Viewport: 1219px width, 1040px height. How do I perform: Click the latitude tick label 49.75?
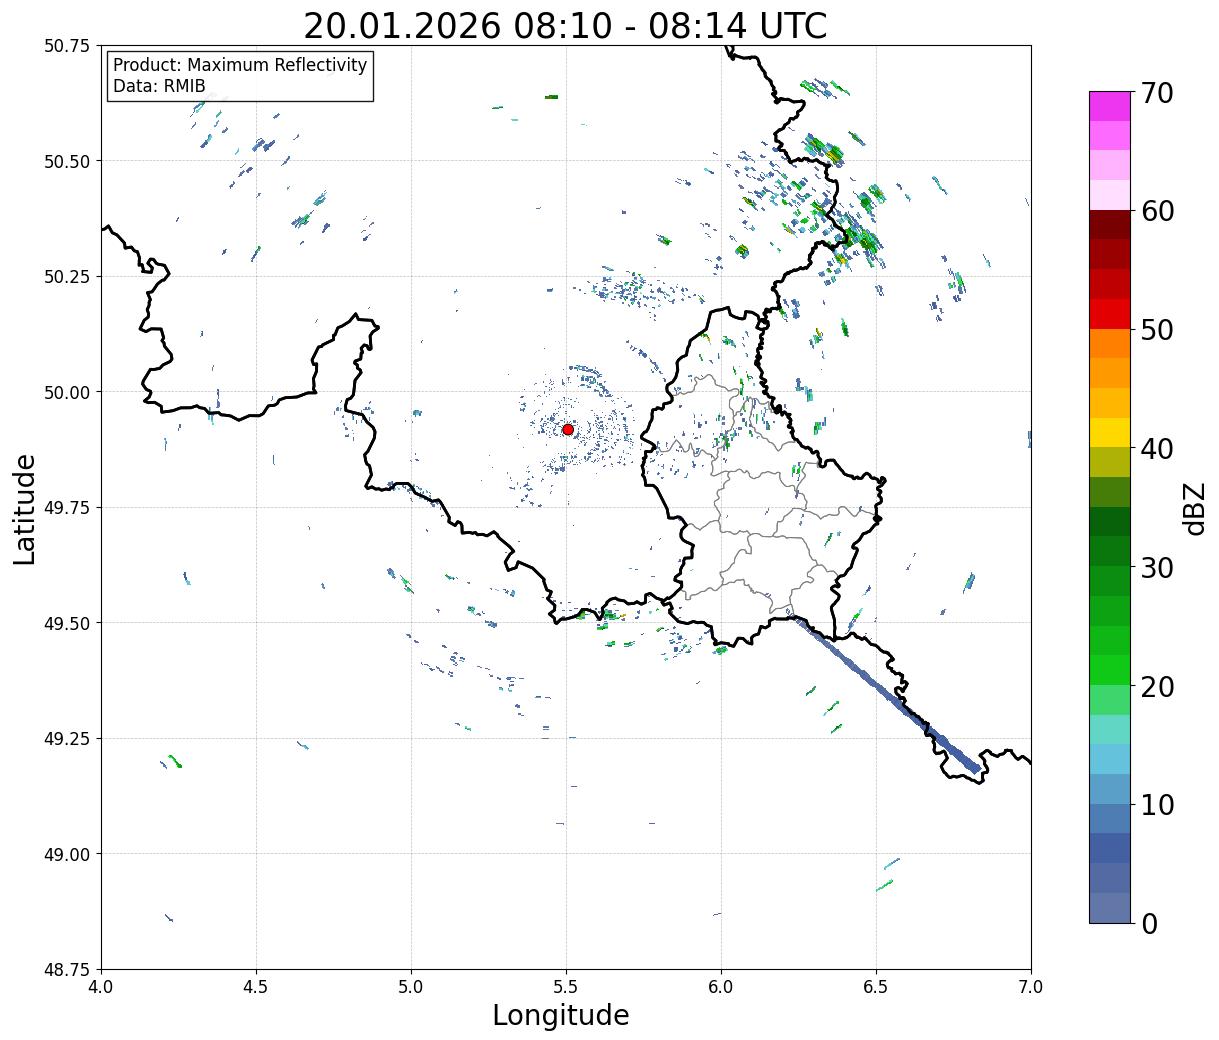click(x=68, y=508)
